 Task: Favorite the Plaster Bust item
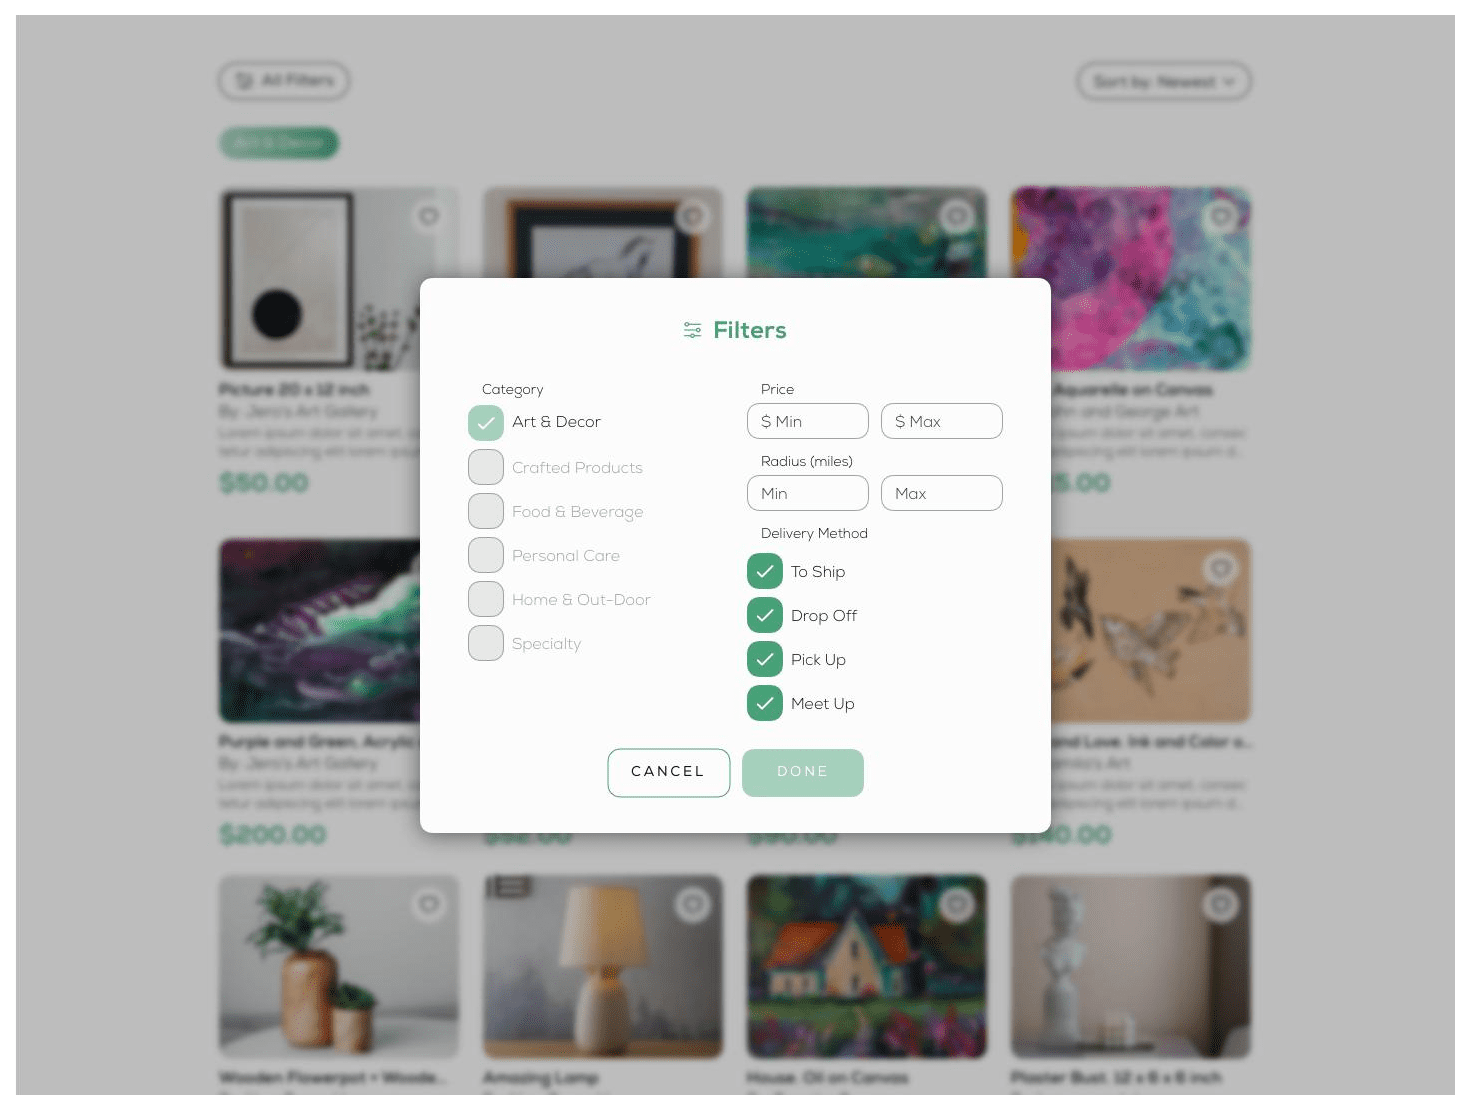pyautogui.click(x=1221, y=905)
